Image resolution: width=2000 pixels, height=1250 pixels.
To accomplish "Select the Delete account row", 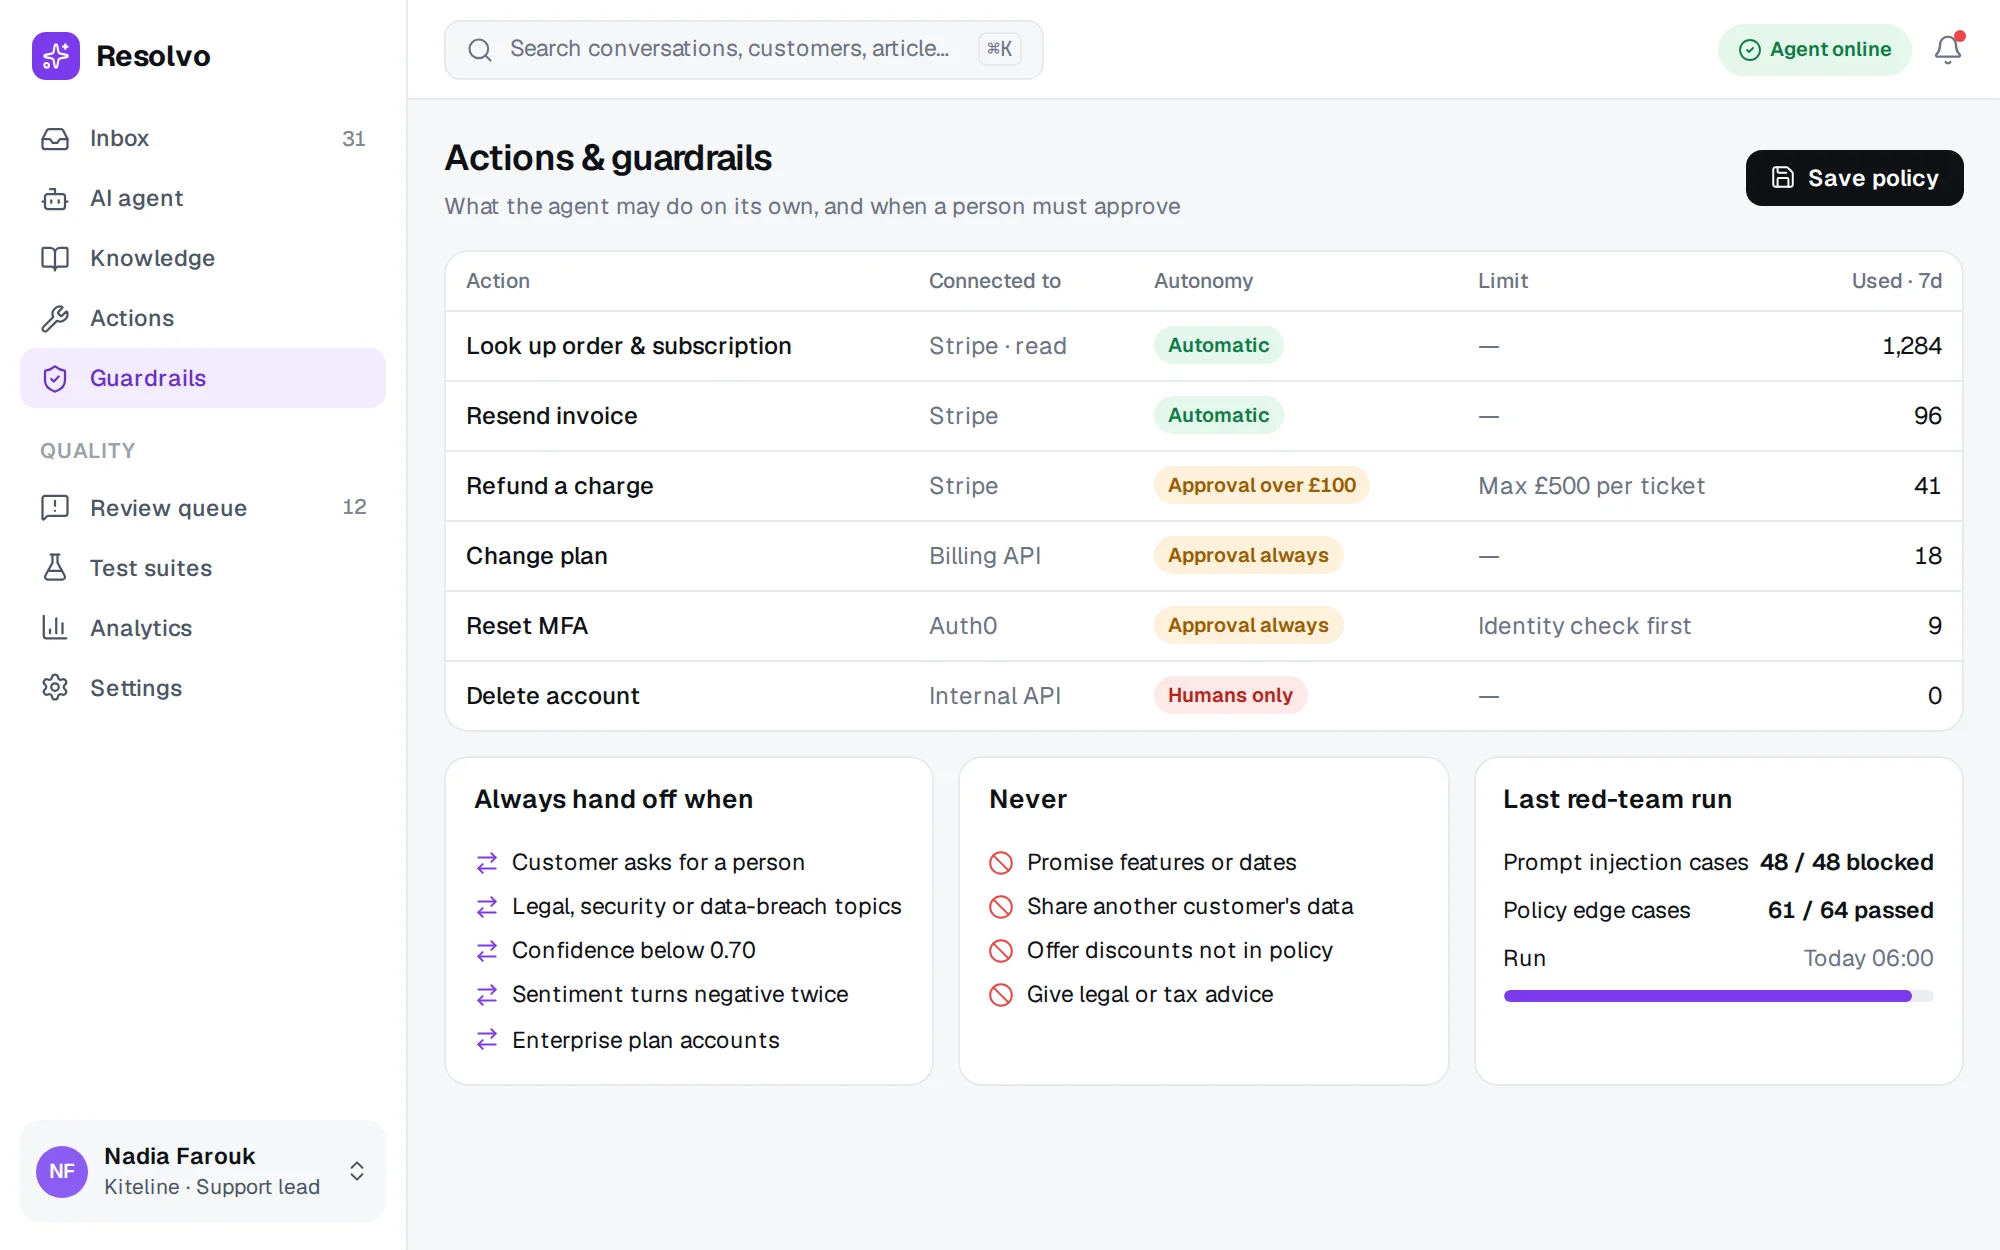I will 1203,696.
